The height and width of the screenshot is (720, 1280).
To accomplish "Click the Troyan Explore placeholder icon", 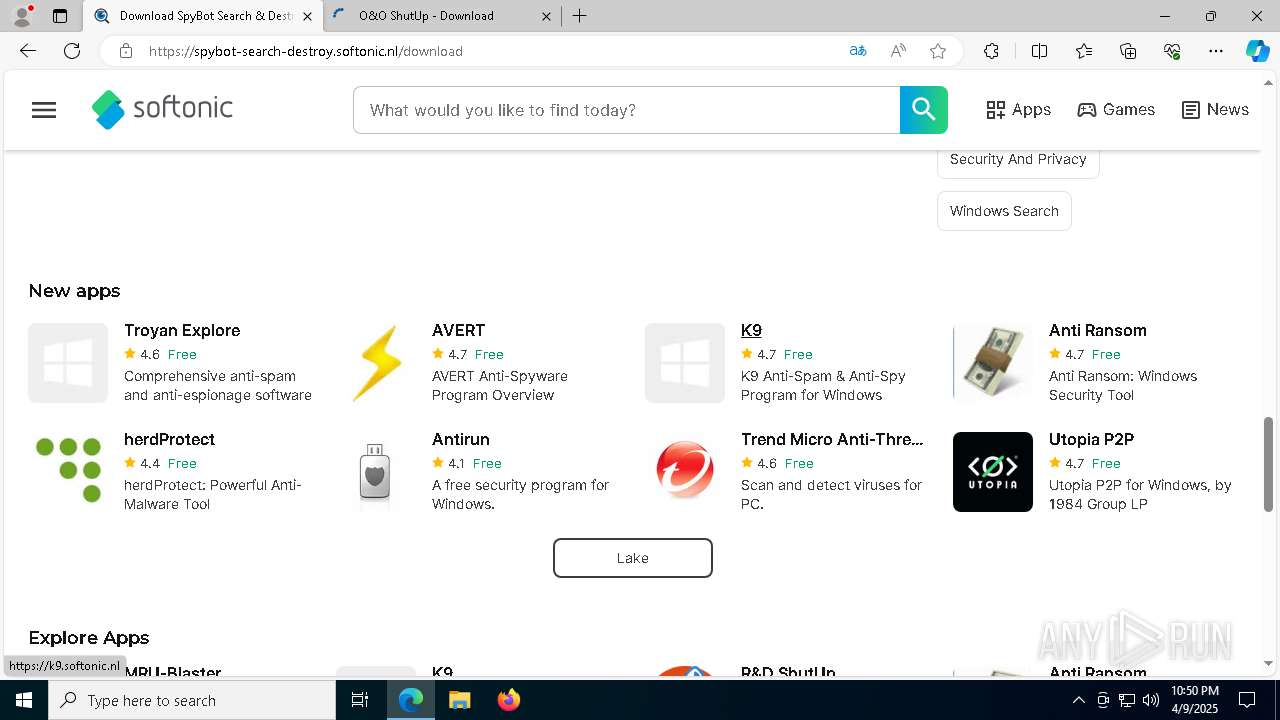I will (68, 363).
